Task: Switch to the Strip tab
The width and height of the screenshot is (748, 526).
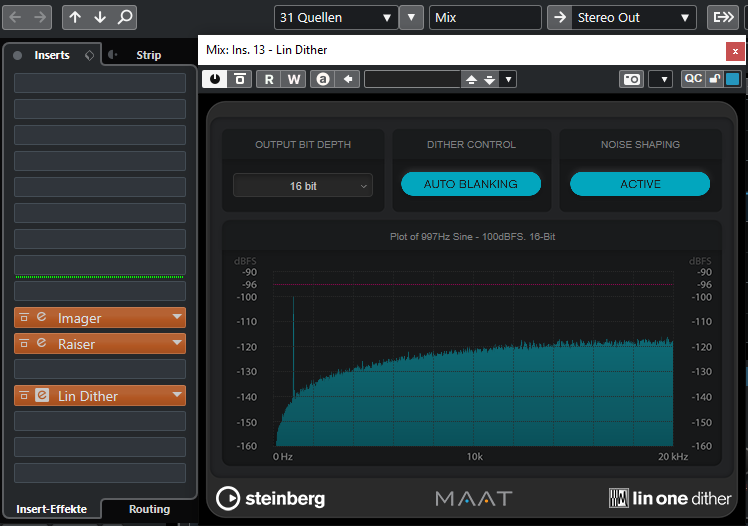Action: click(x=148, y=55)
